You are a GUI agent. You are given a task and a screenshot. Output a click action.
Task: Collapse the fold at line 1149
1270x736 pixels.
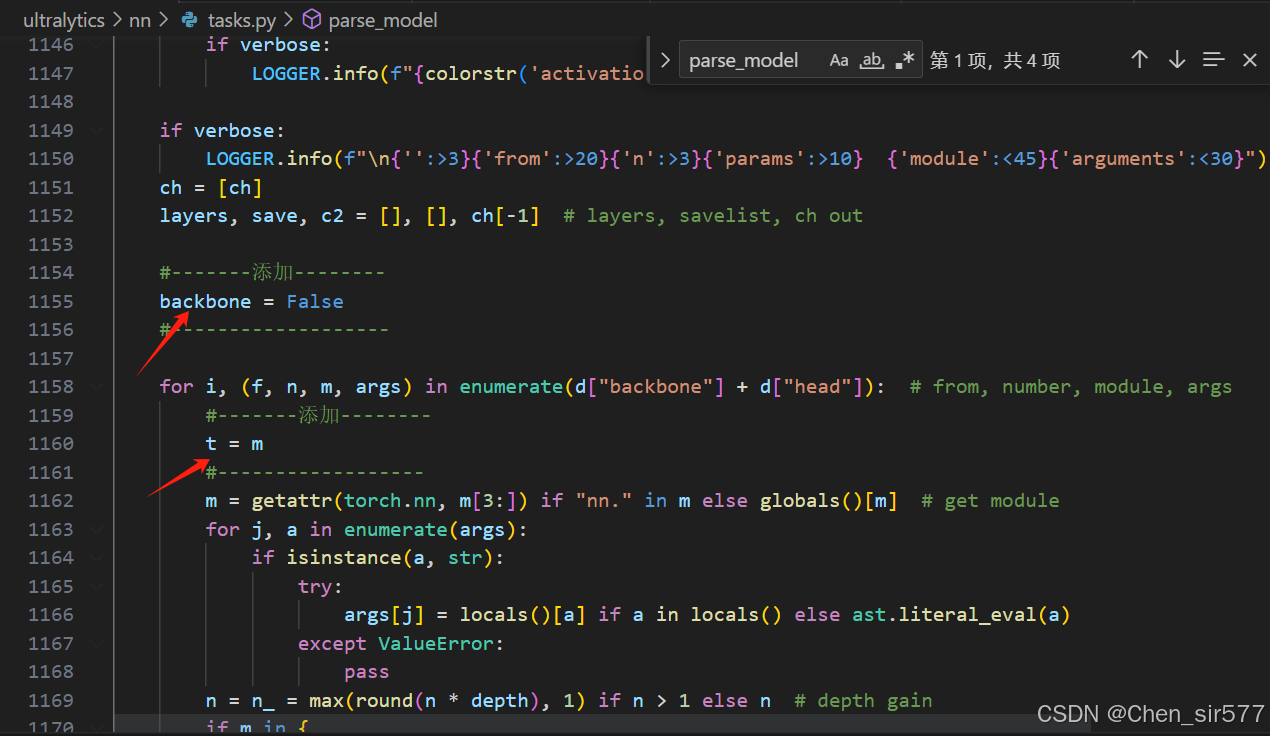[x=96, y=130]
